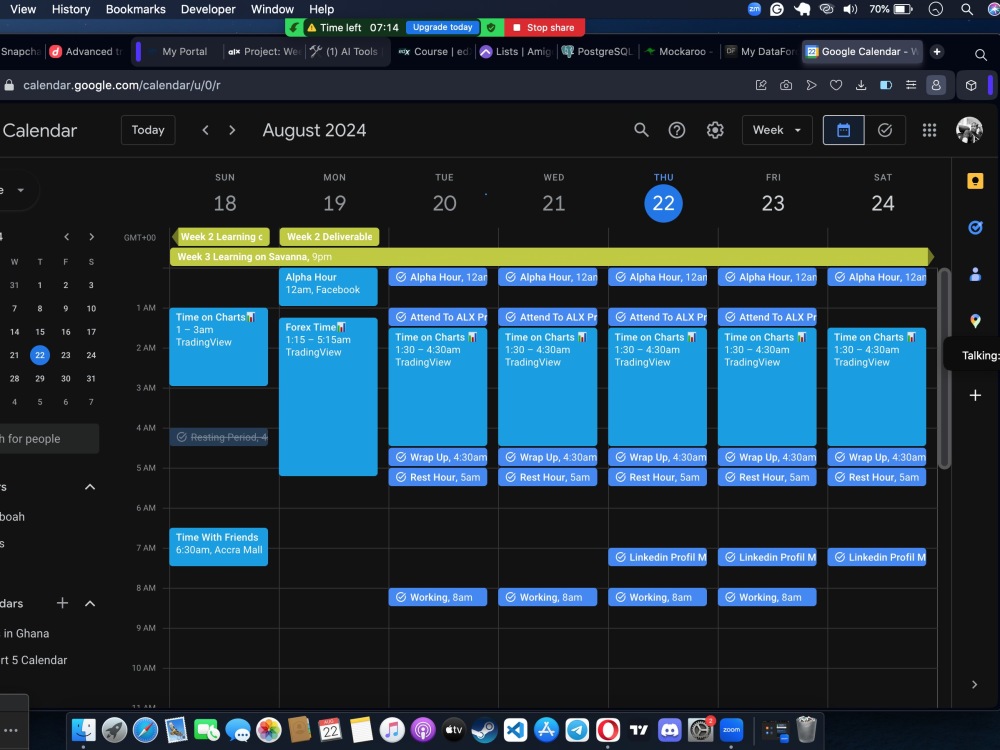Mark Saturday Alpha Hour task complete
1000x750 pixels.
click(839, 277)
